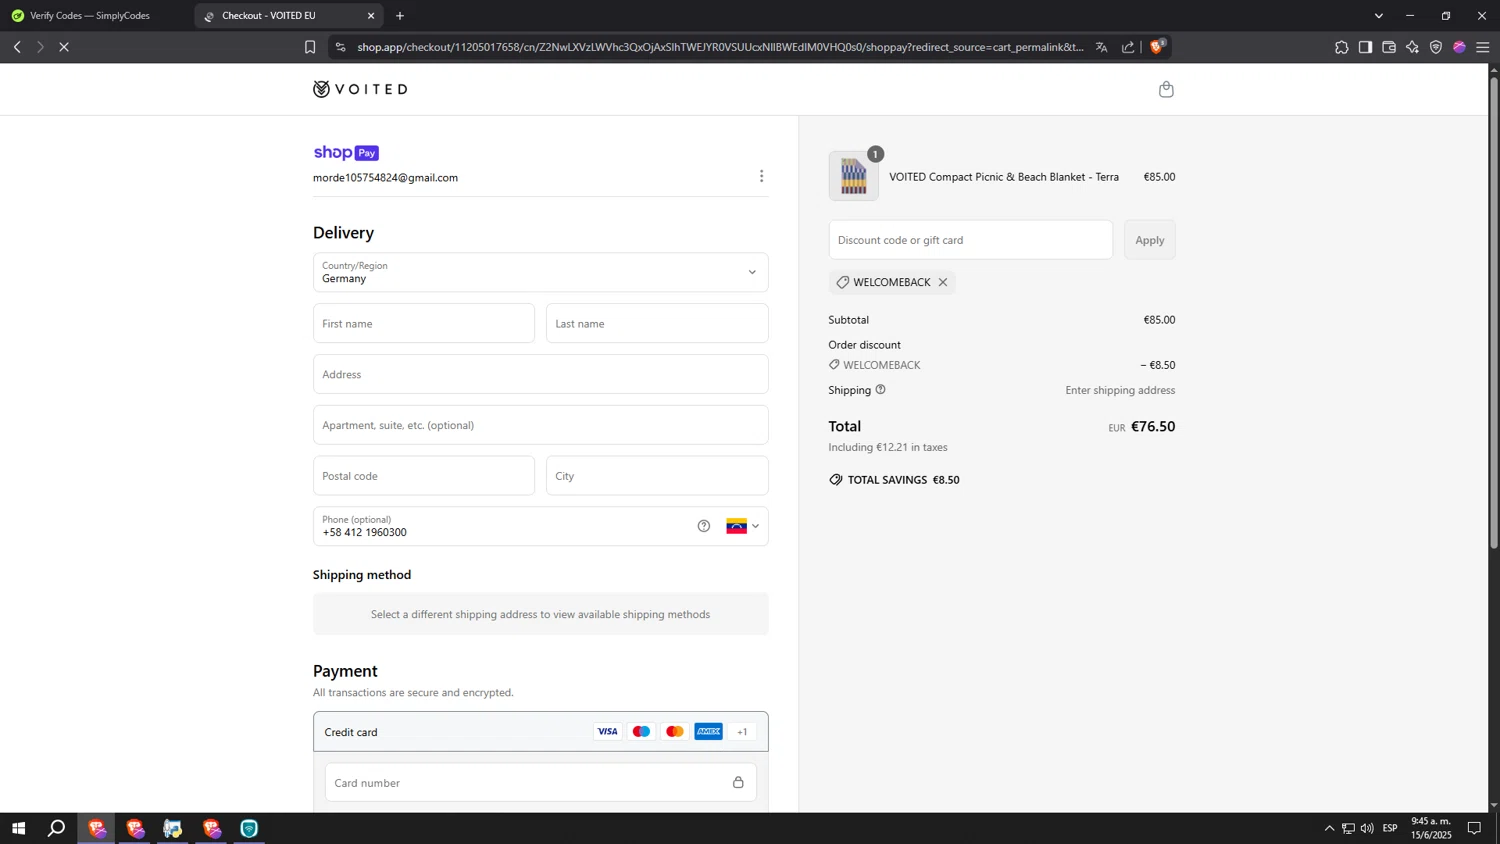This screenshot has width=1500, height=844.
Task: Click the taskbar clock showing 9:45 a. m.
Action: click(1431, 828)
